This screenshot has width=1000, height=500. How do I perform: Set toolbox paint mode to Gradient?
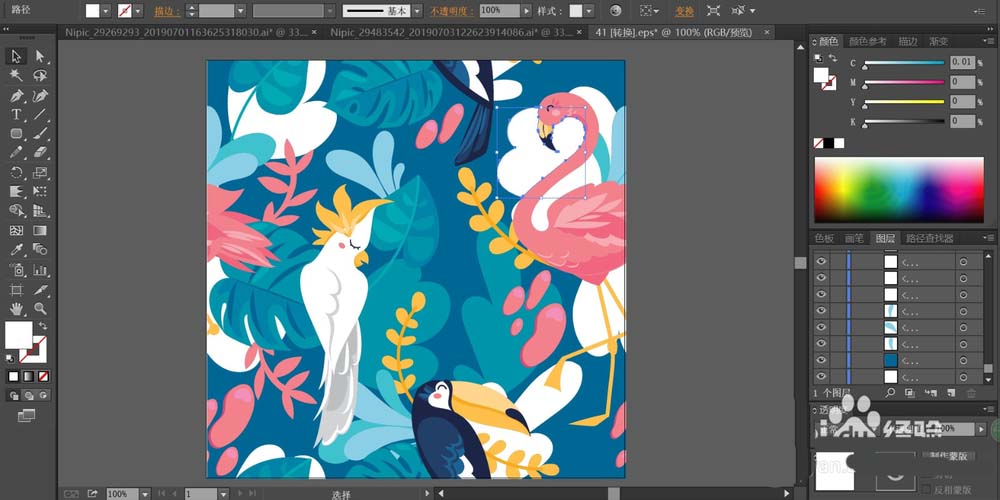[x=29, y=377]
